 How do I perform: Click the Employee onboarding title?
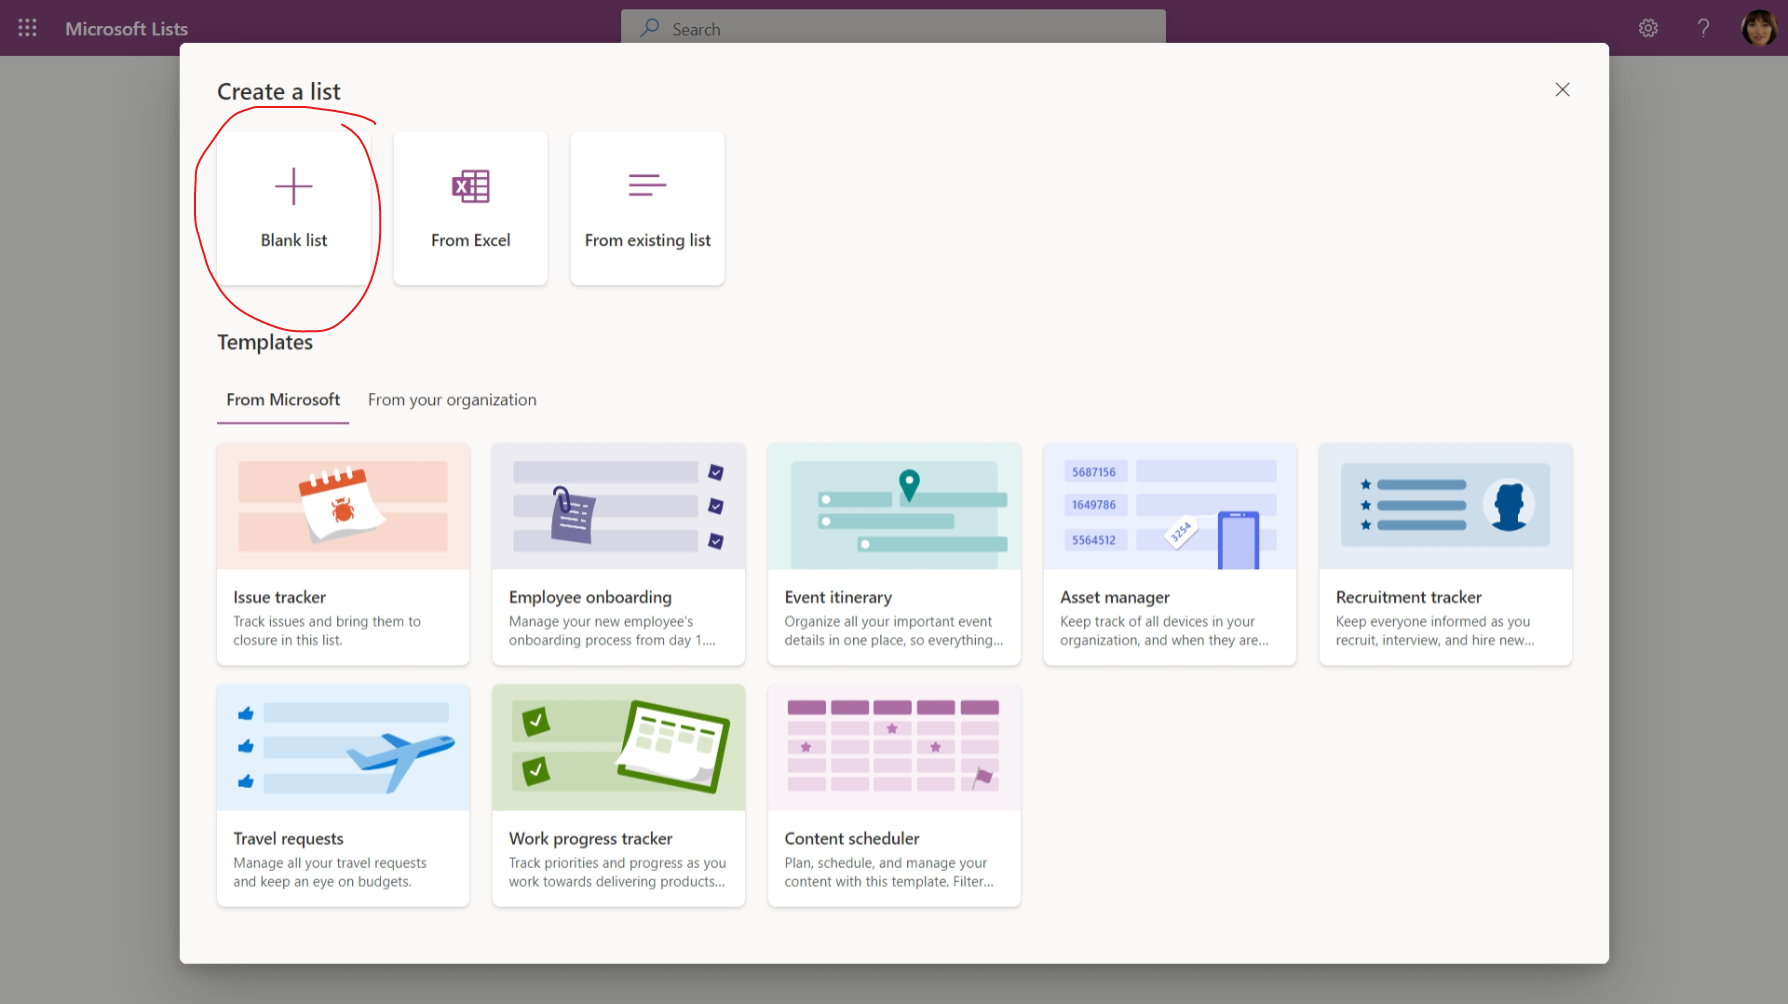click(590, 597)
